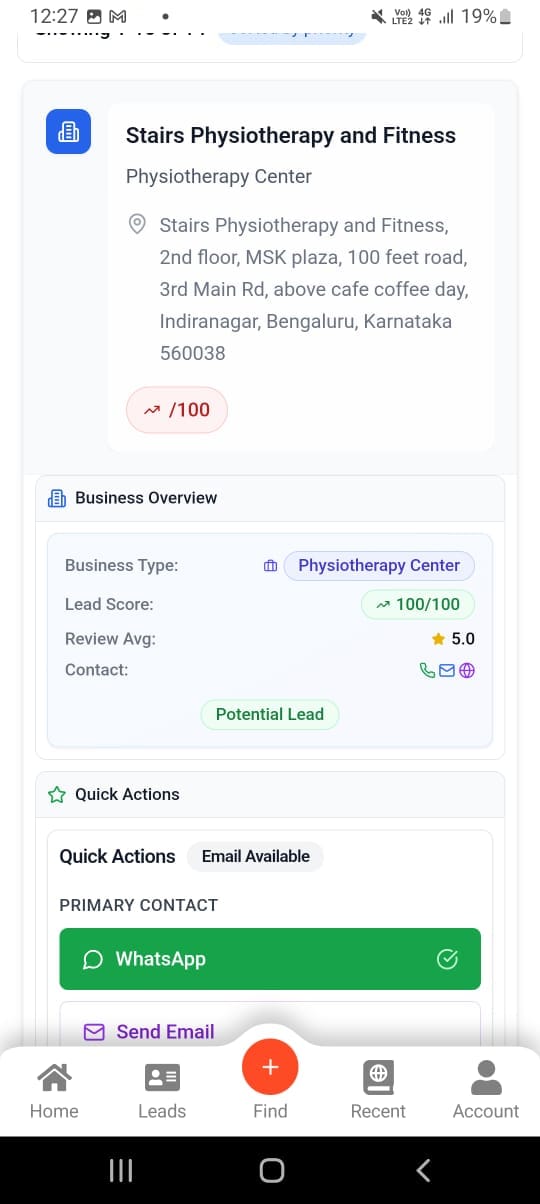The image size is (540, 1204).
Task: Tap the Email Available tag
Action: 256,856
